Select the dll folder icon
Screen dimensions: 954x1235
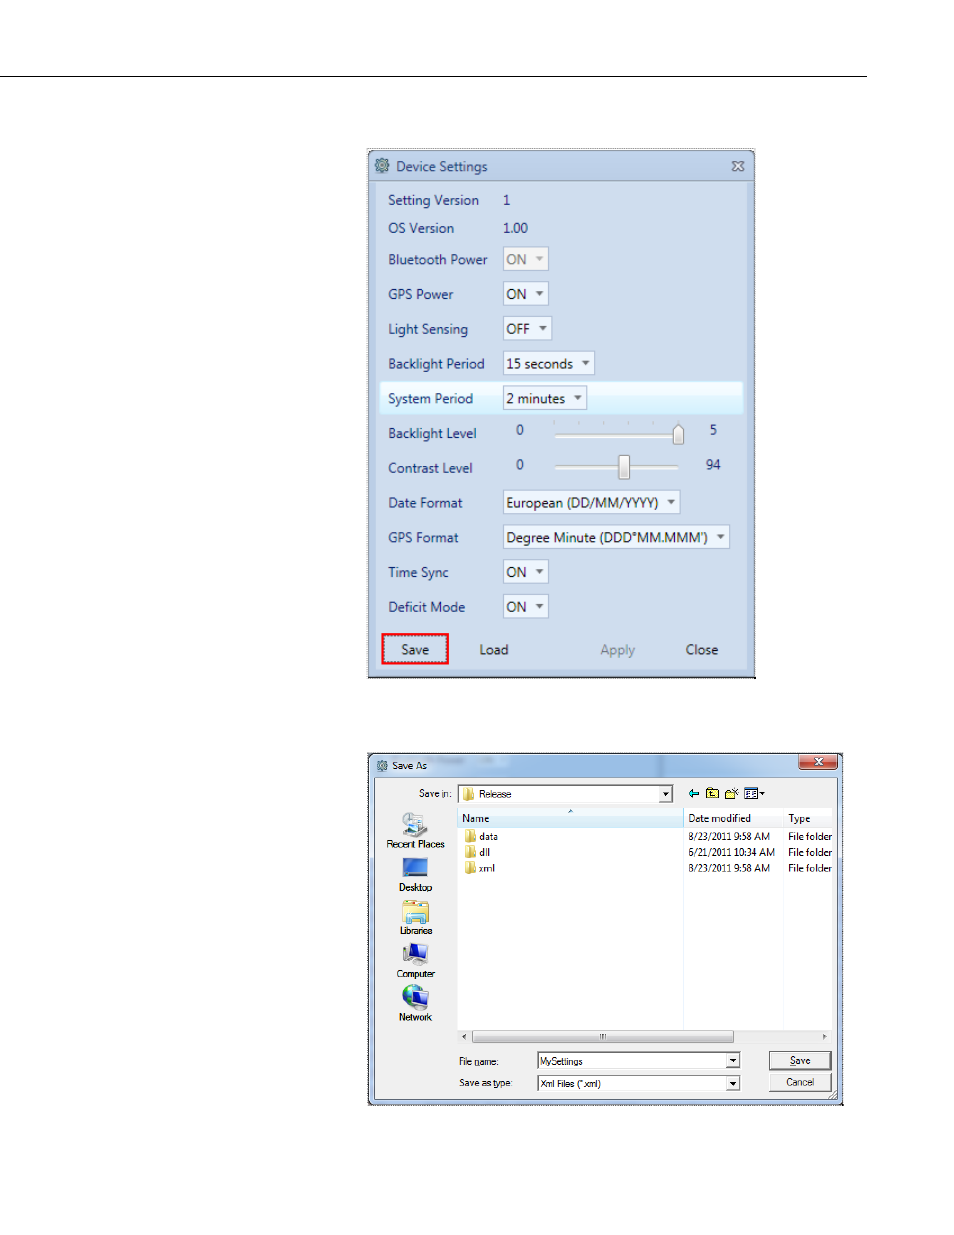470,852
